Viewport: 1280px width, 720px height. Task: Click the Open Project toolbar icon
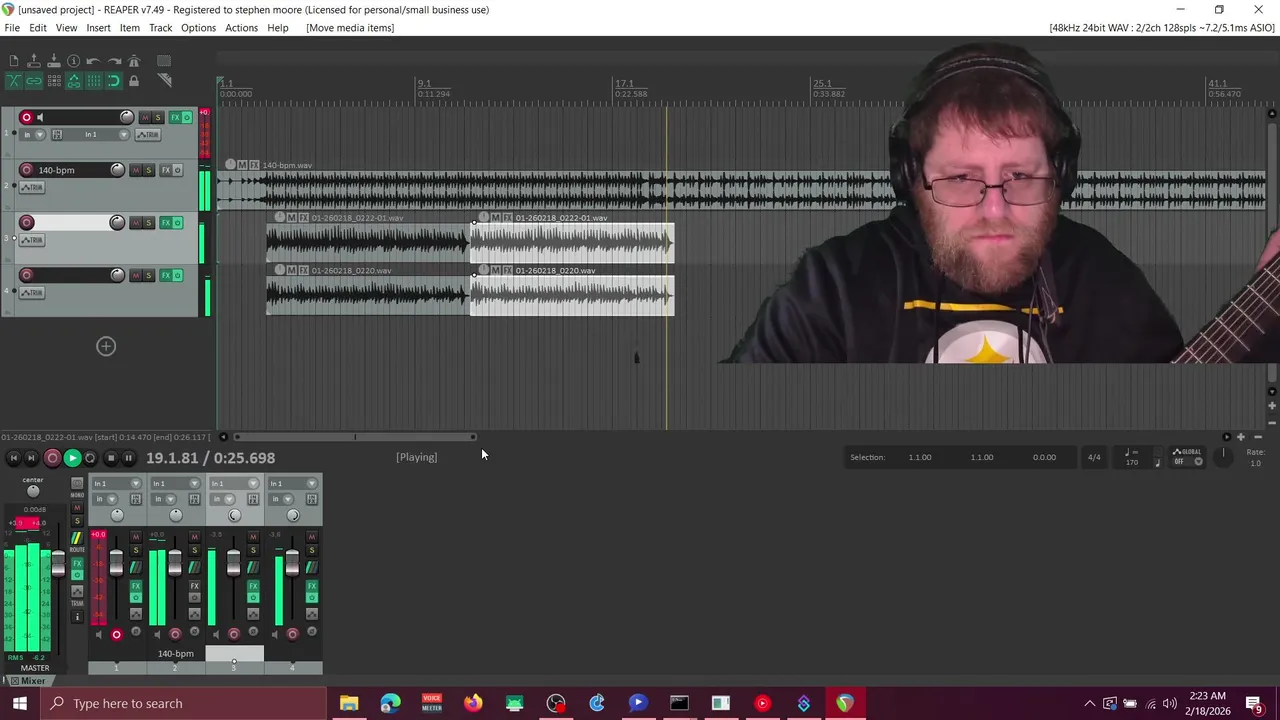34,61
